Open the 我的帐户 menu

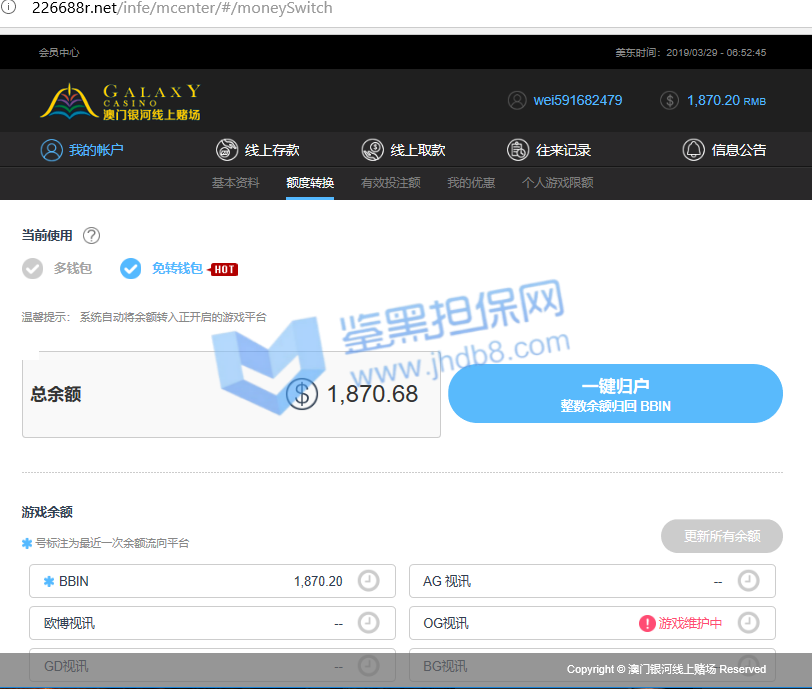tap(82, 150)
